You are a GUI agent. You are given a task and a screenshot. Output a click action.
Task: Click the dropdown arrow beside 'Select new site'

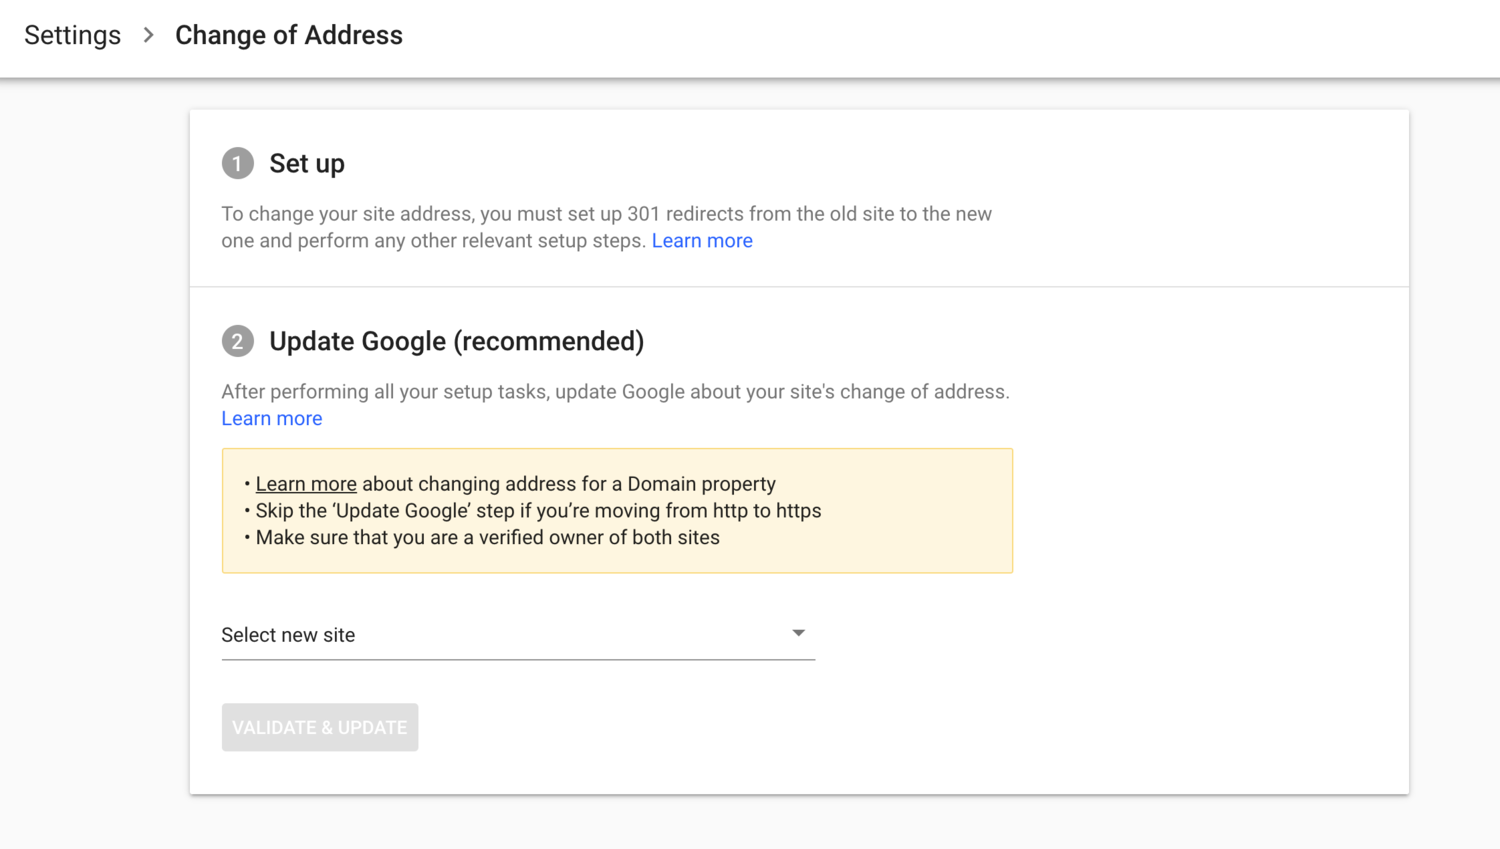798,632
